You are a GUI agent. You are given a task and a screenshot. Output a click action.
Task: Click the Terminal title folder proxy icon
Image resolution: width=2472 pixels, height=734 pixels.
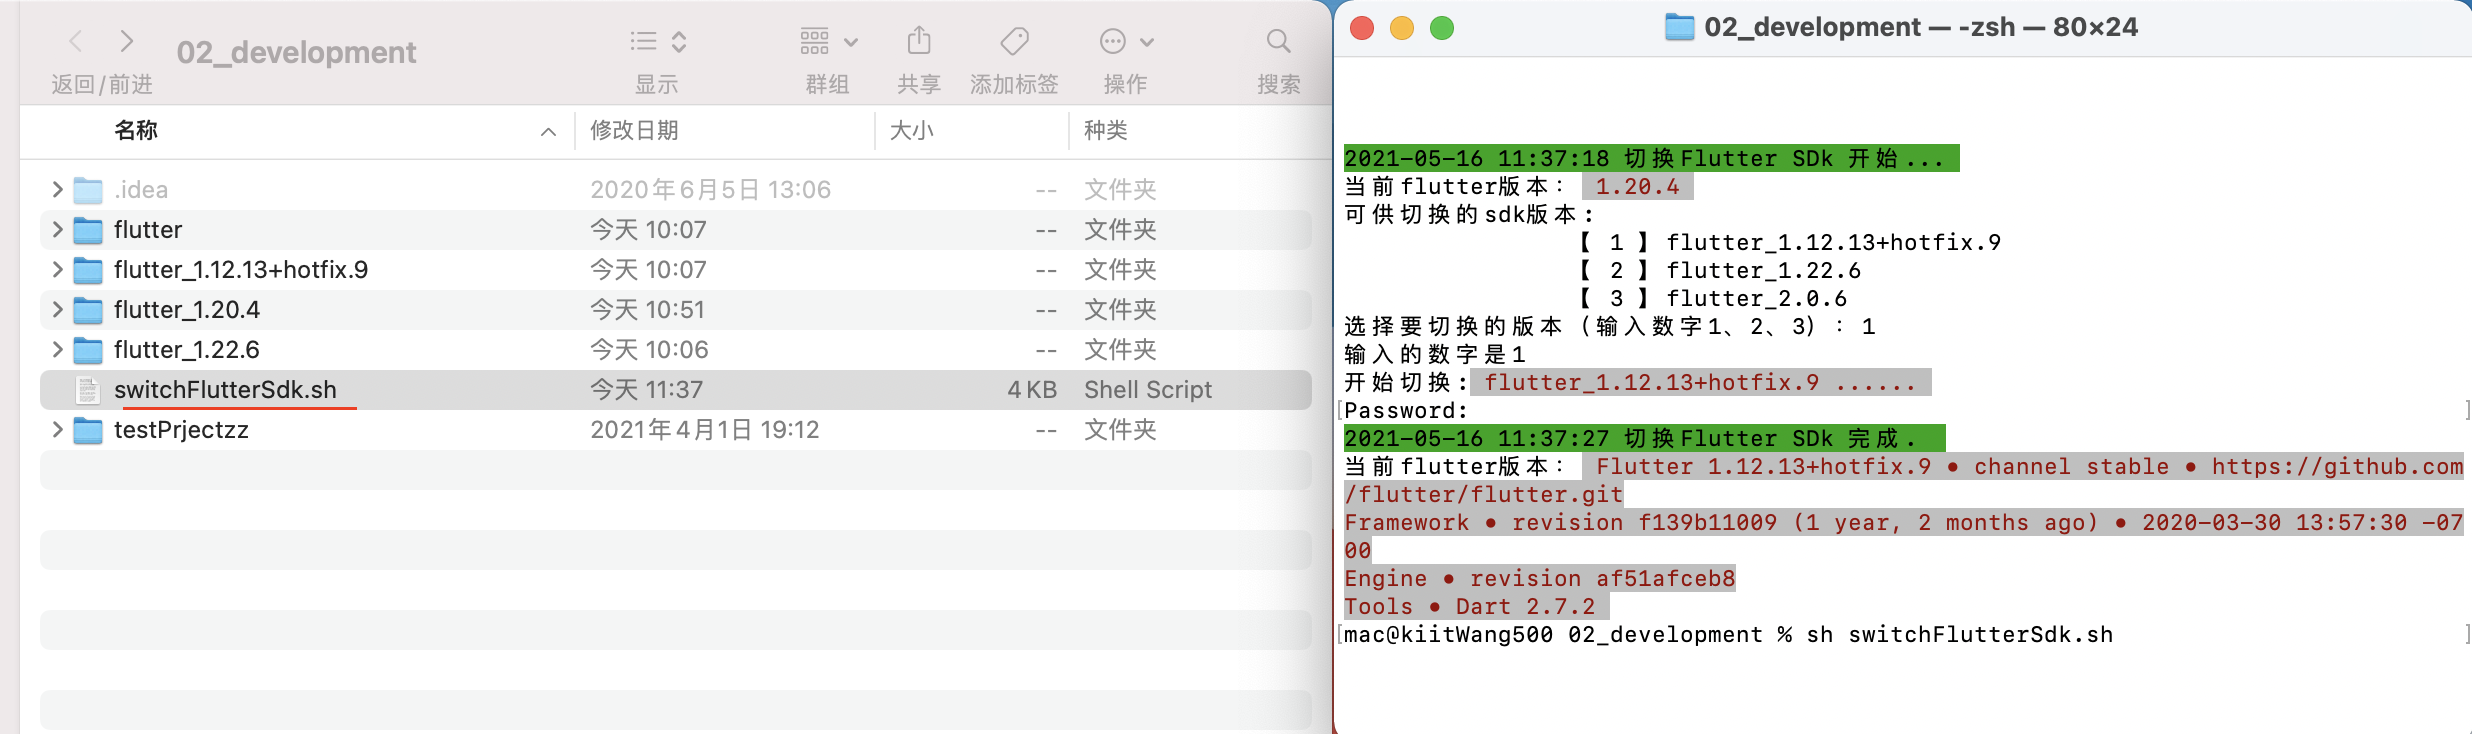tap(1679, 27)
